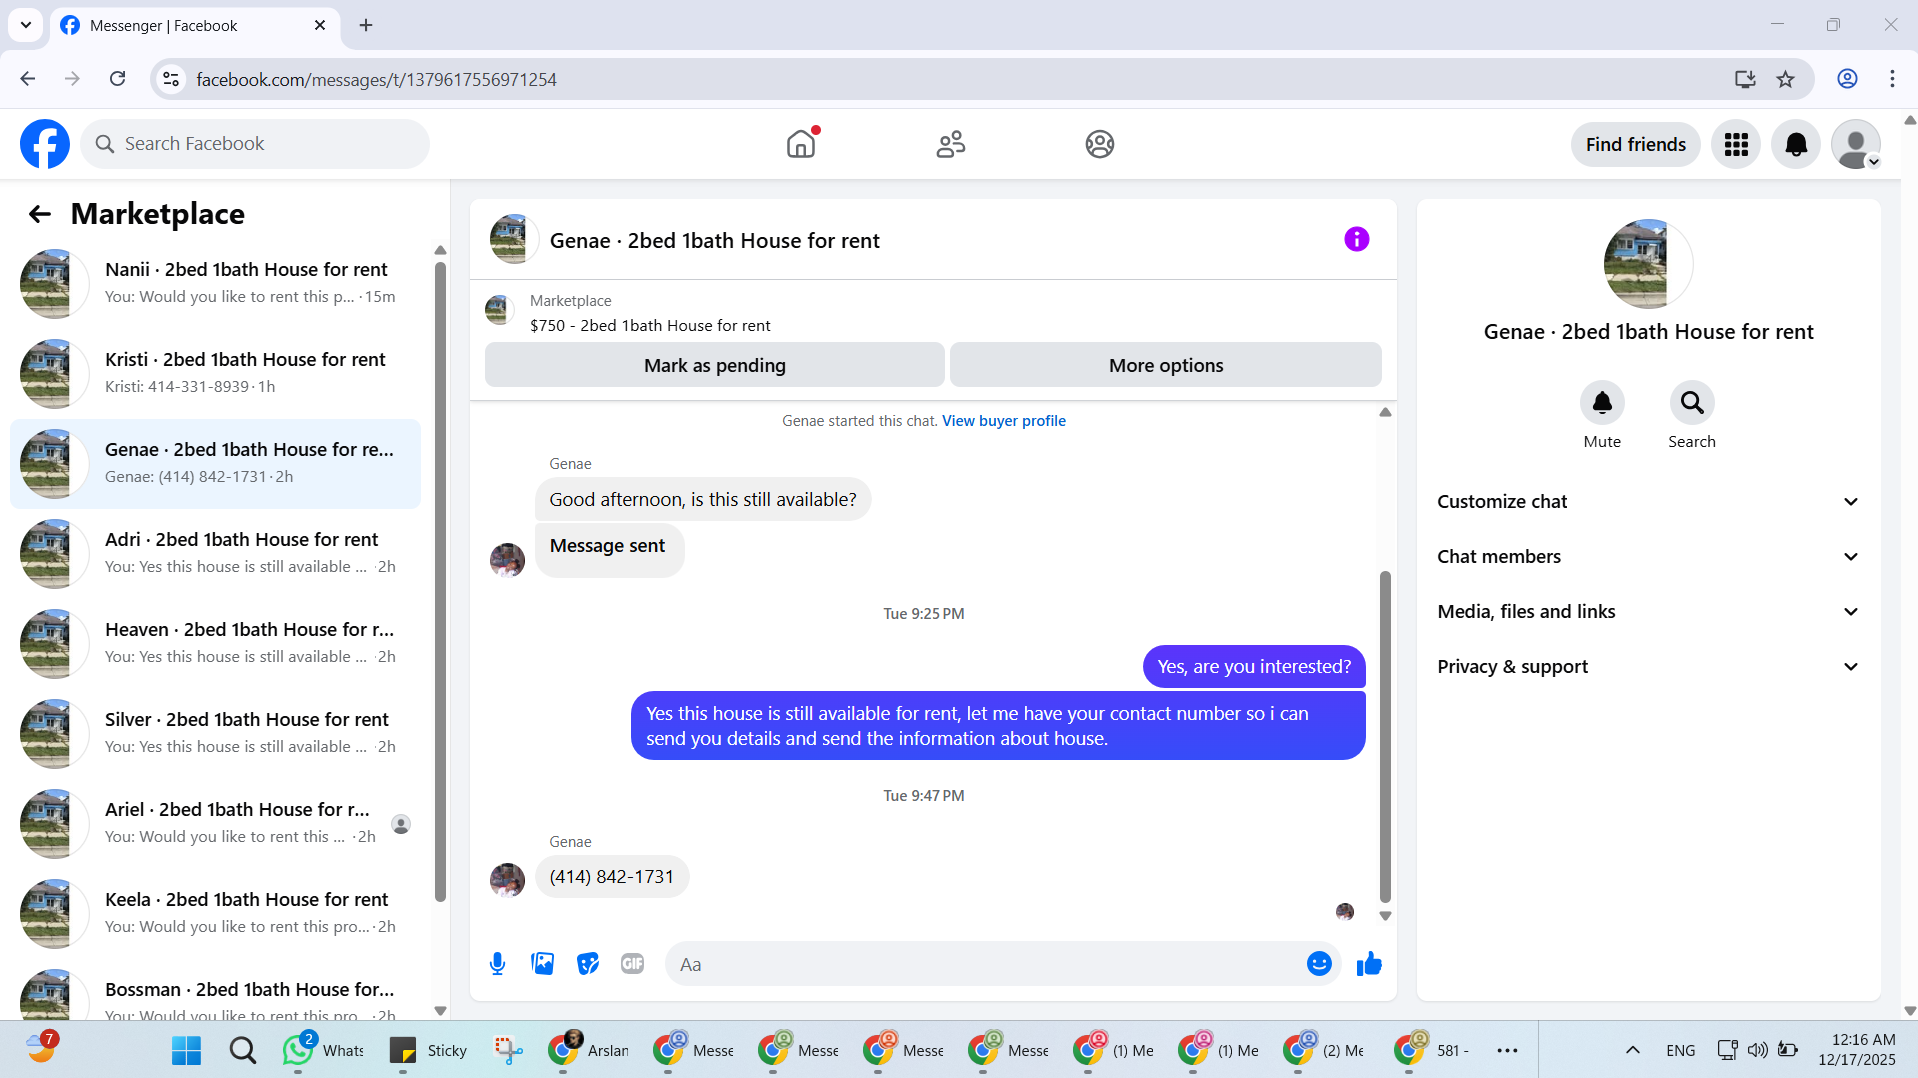Open the emoji picker smiley
This screenshot has height=1078, width=1918.
point(1319,964)
